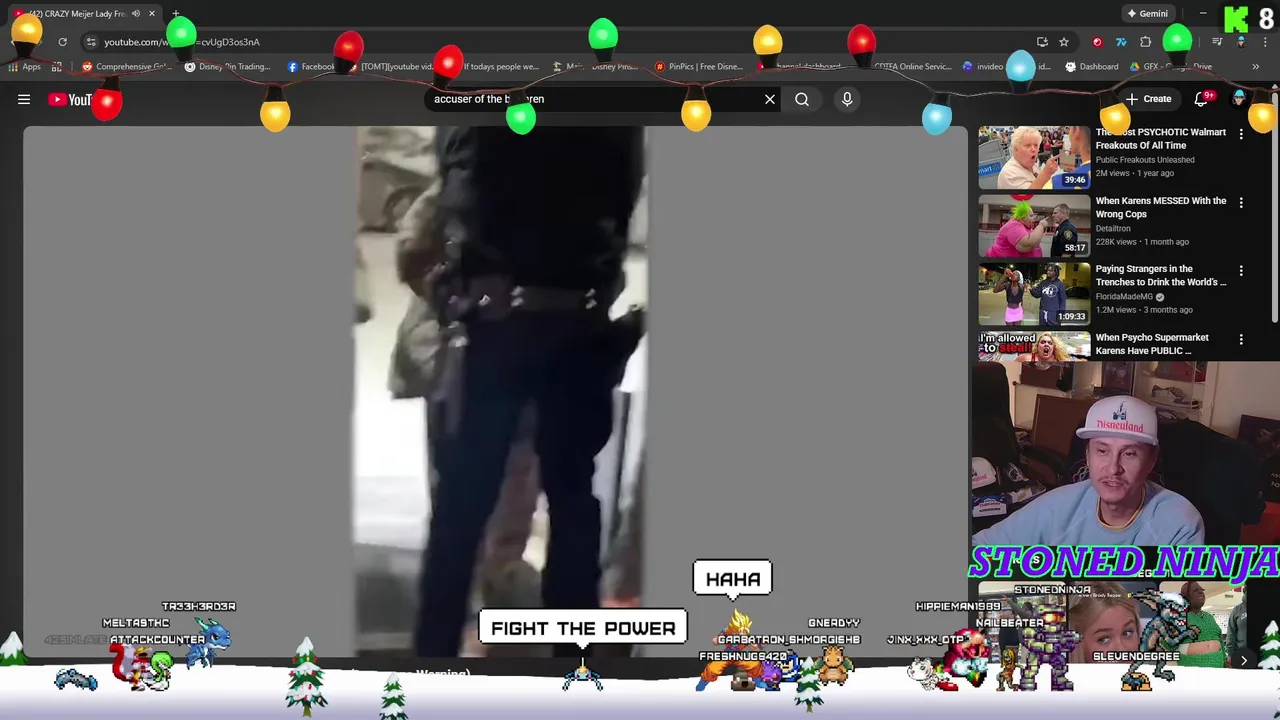
Task: Open PSYCHOTIC Walmart Freakouts thumbnail
Action: (1034, 157)
